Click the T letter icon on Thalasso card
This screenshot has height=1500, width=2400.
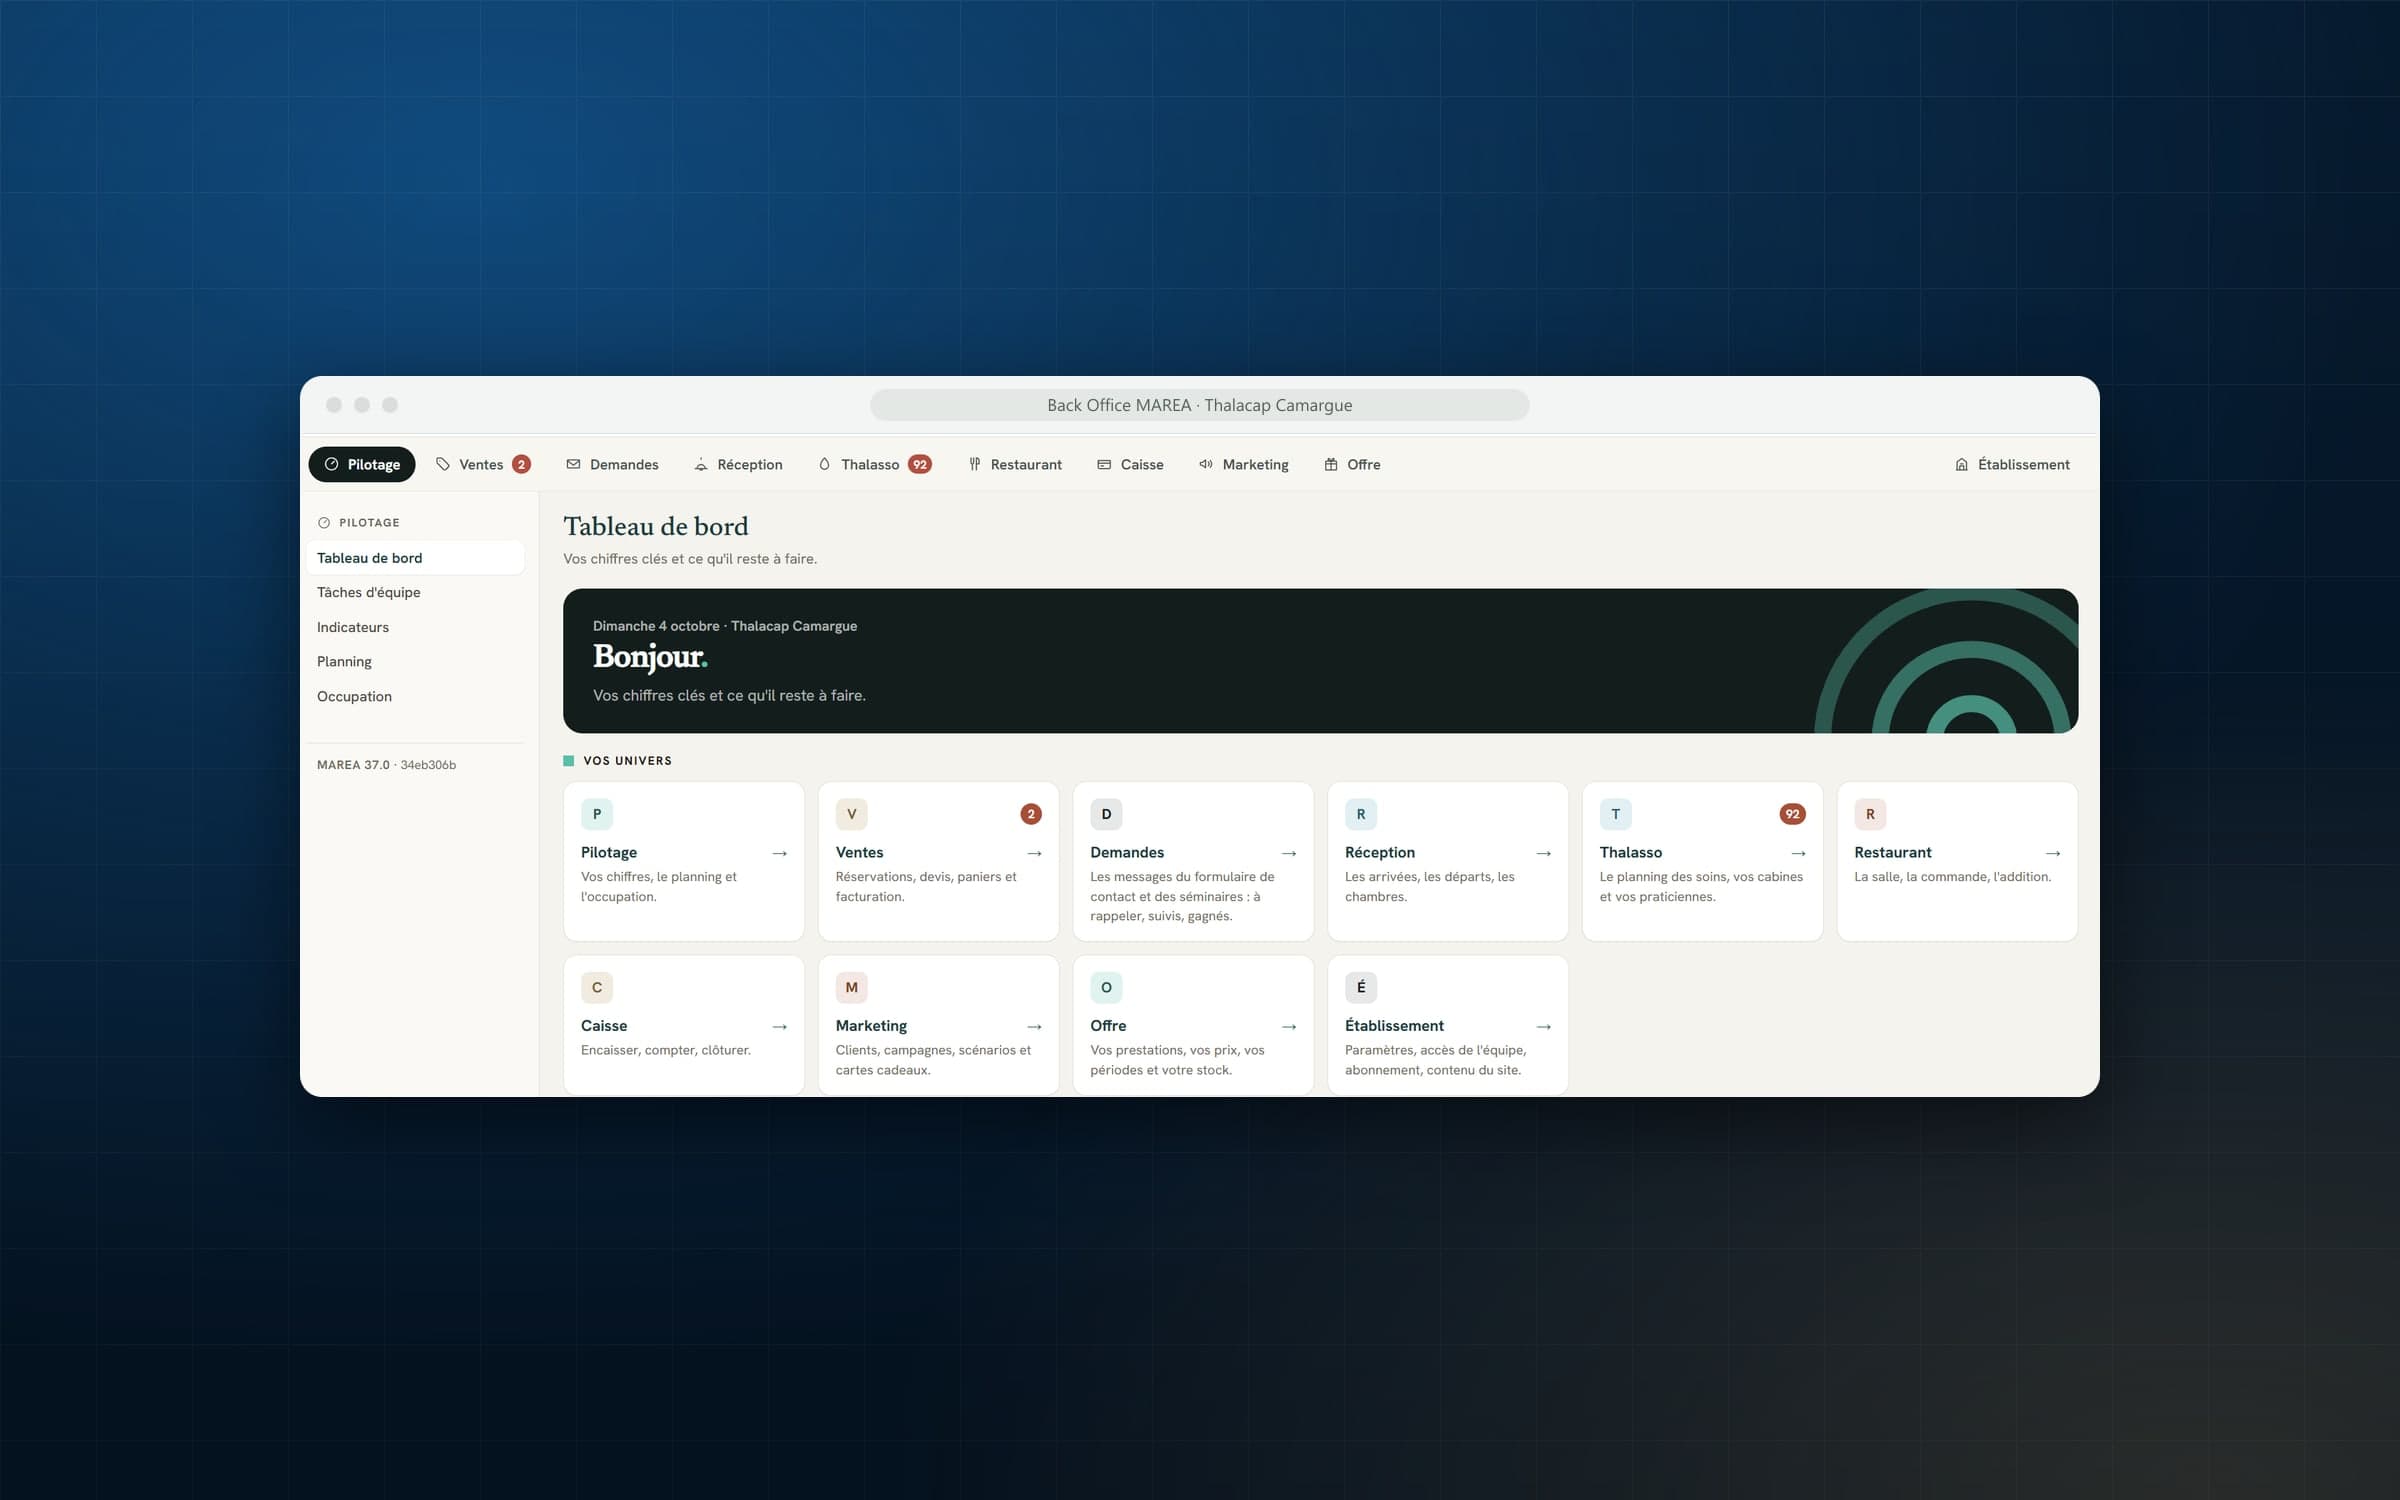(x=1616, y=814)
